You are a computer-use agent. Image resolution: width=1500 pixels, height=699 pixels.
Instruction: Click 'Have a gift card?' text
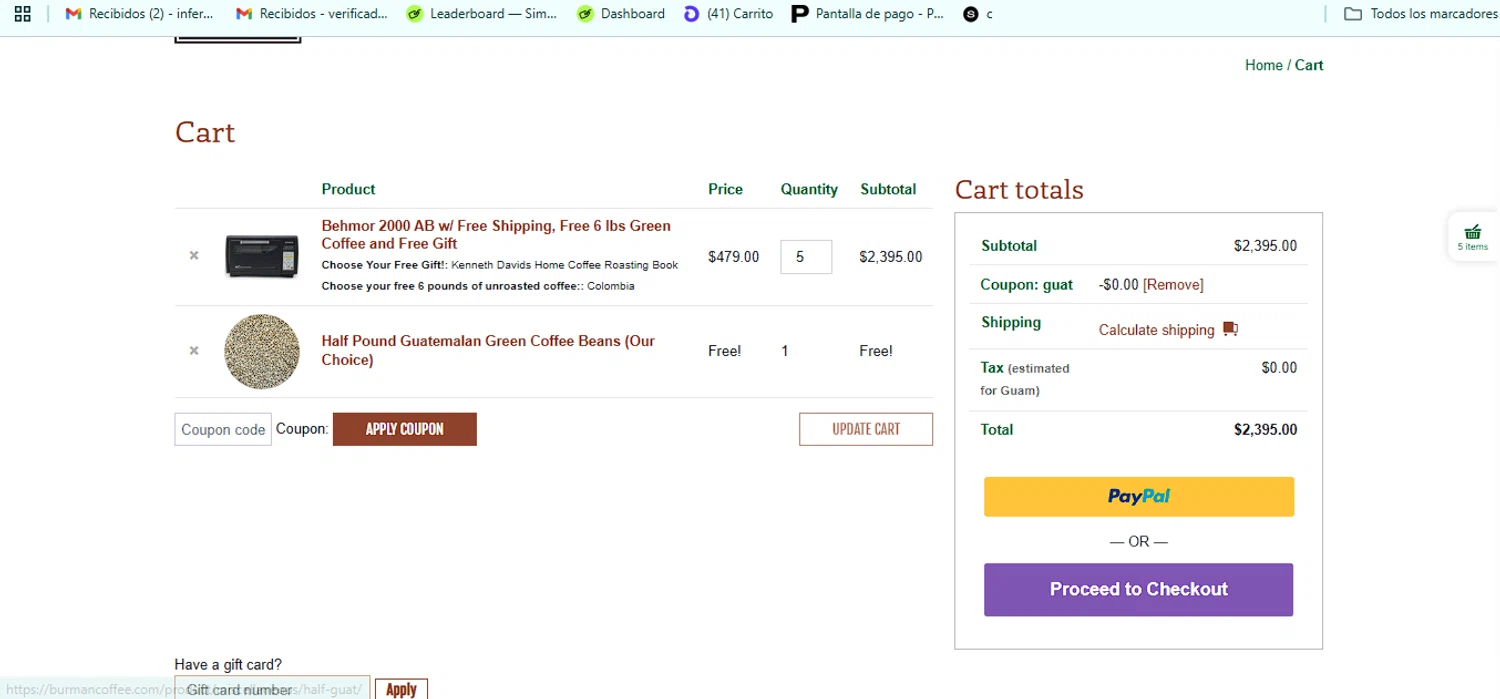point(228,664)
